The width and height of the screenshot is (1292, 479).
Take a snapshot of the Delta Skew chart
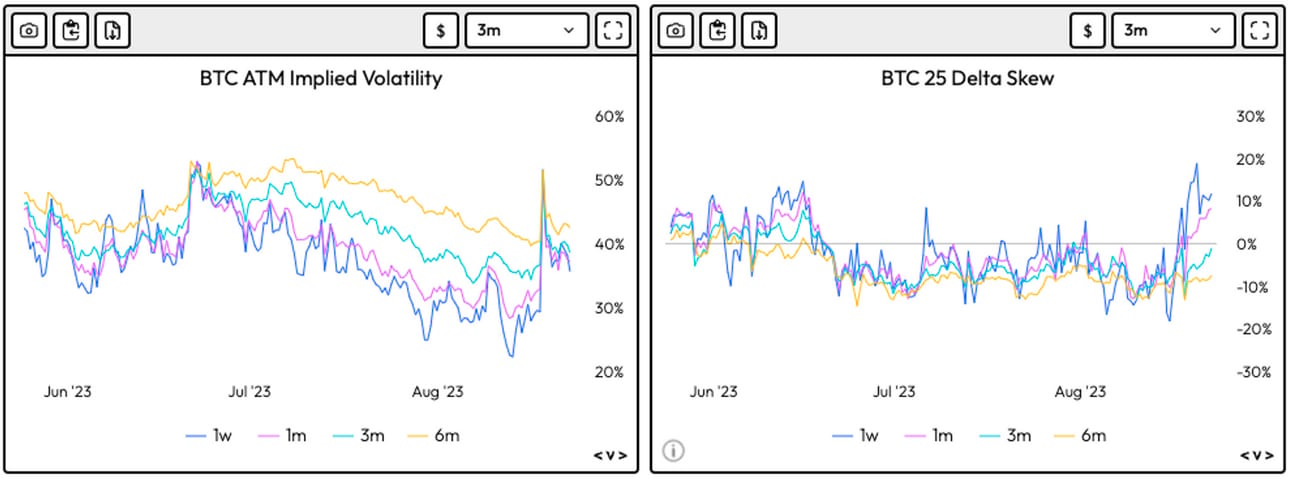(x=676, y=30)
